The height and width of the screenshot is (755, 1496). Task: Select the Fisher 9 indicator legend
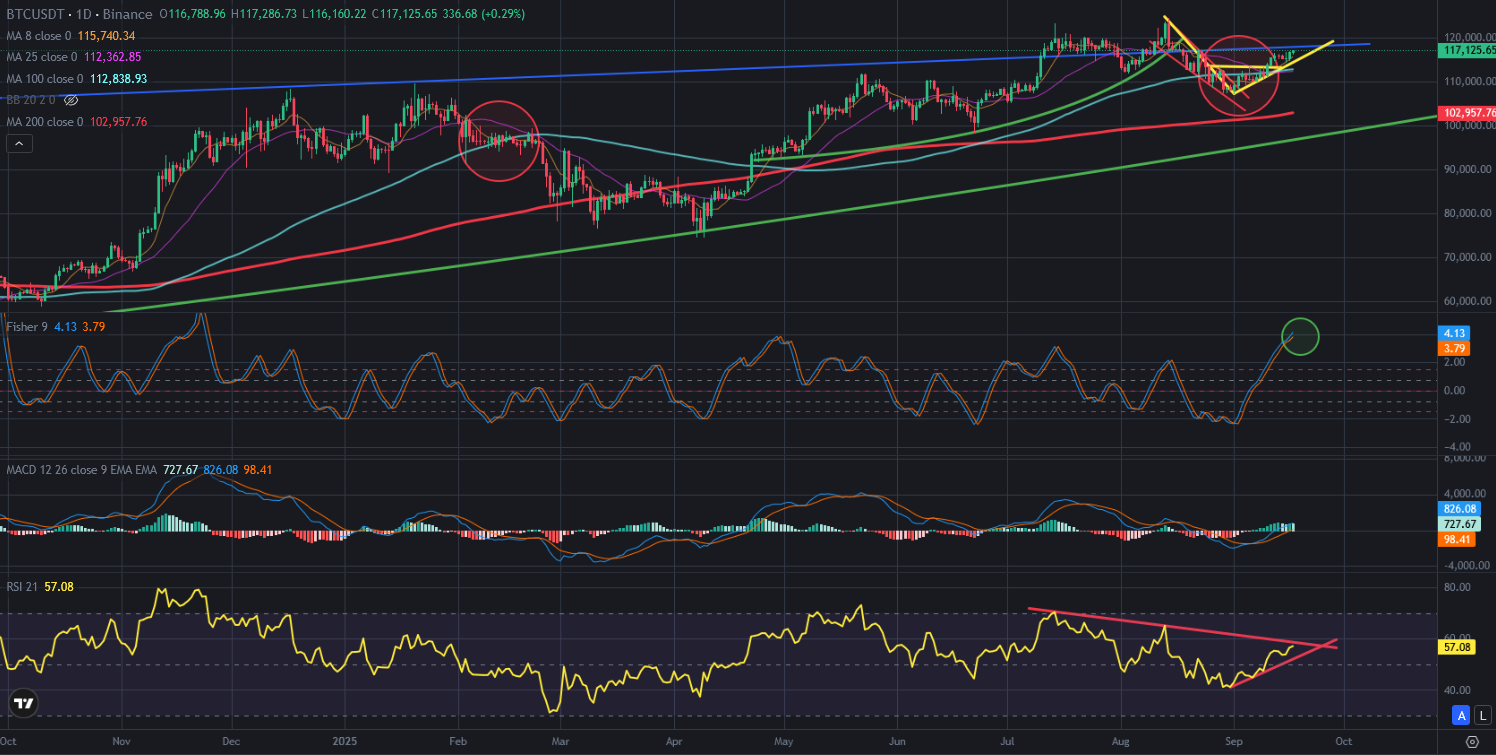27,326
